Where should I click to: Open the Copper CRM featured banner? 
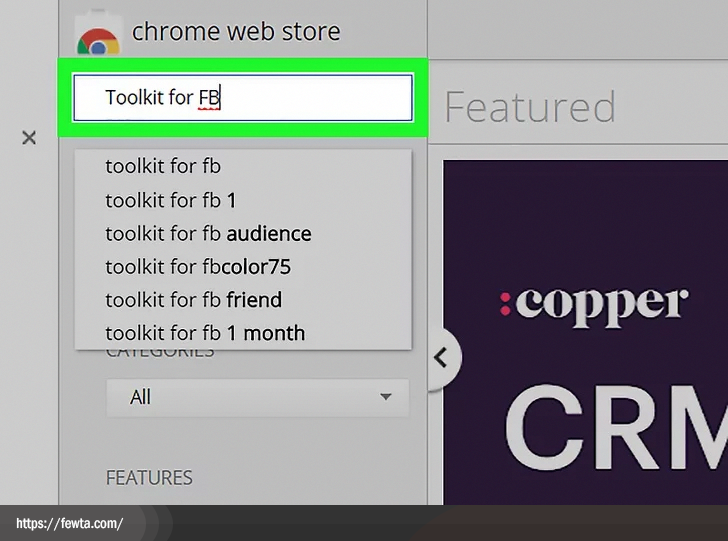click(x=585, y=332)
